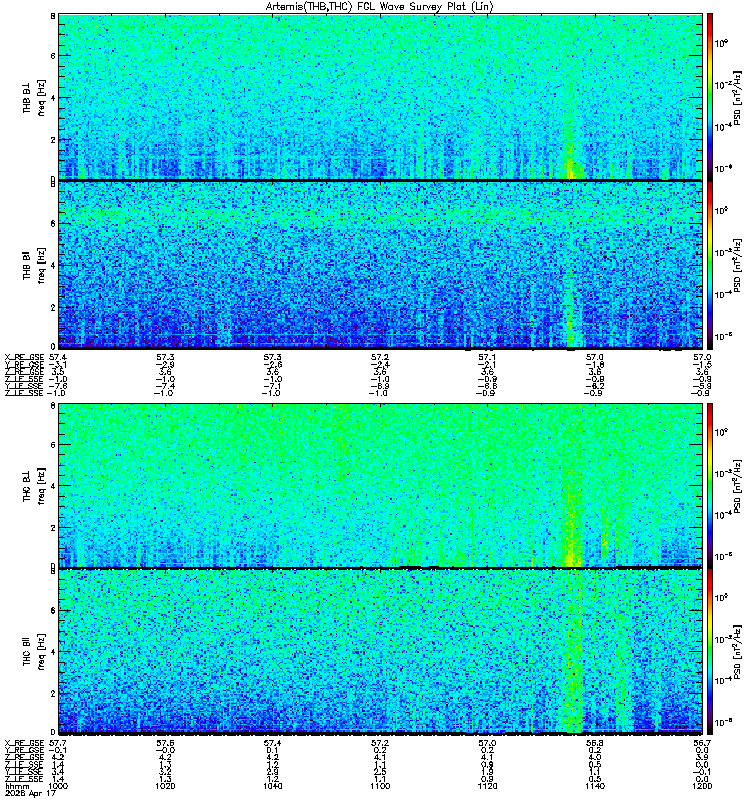Select the 1140 time tick label
750x800 pixels.
pos(595,786)
